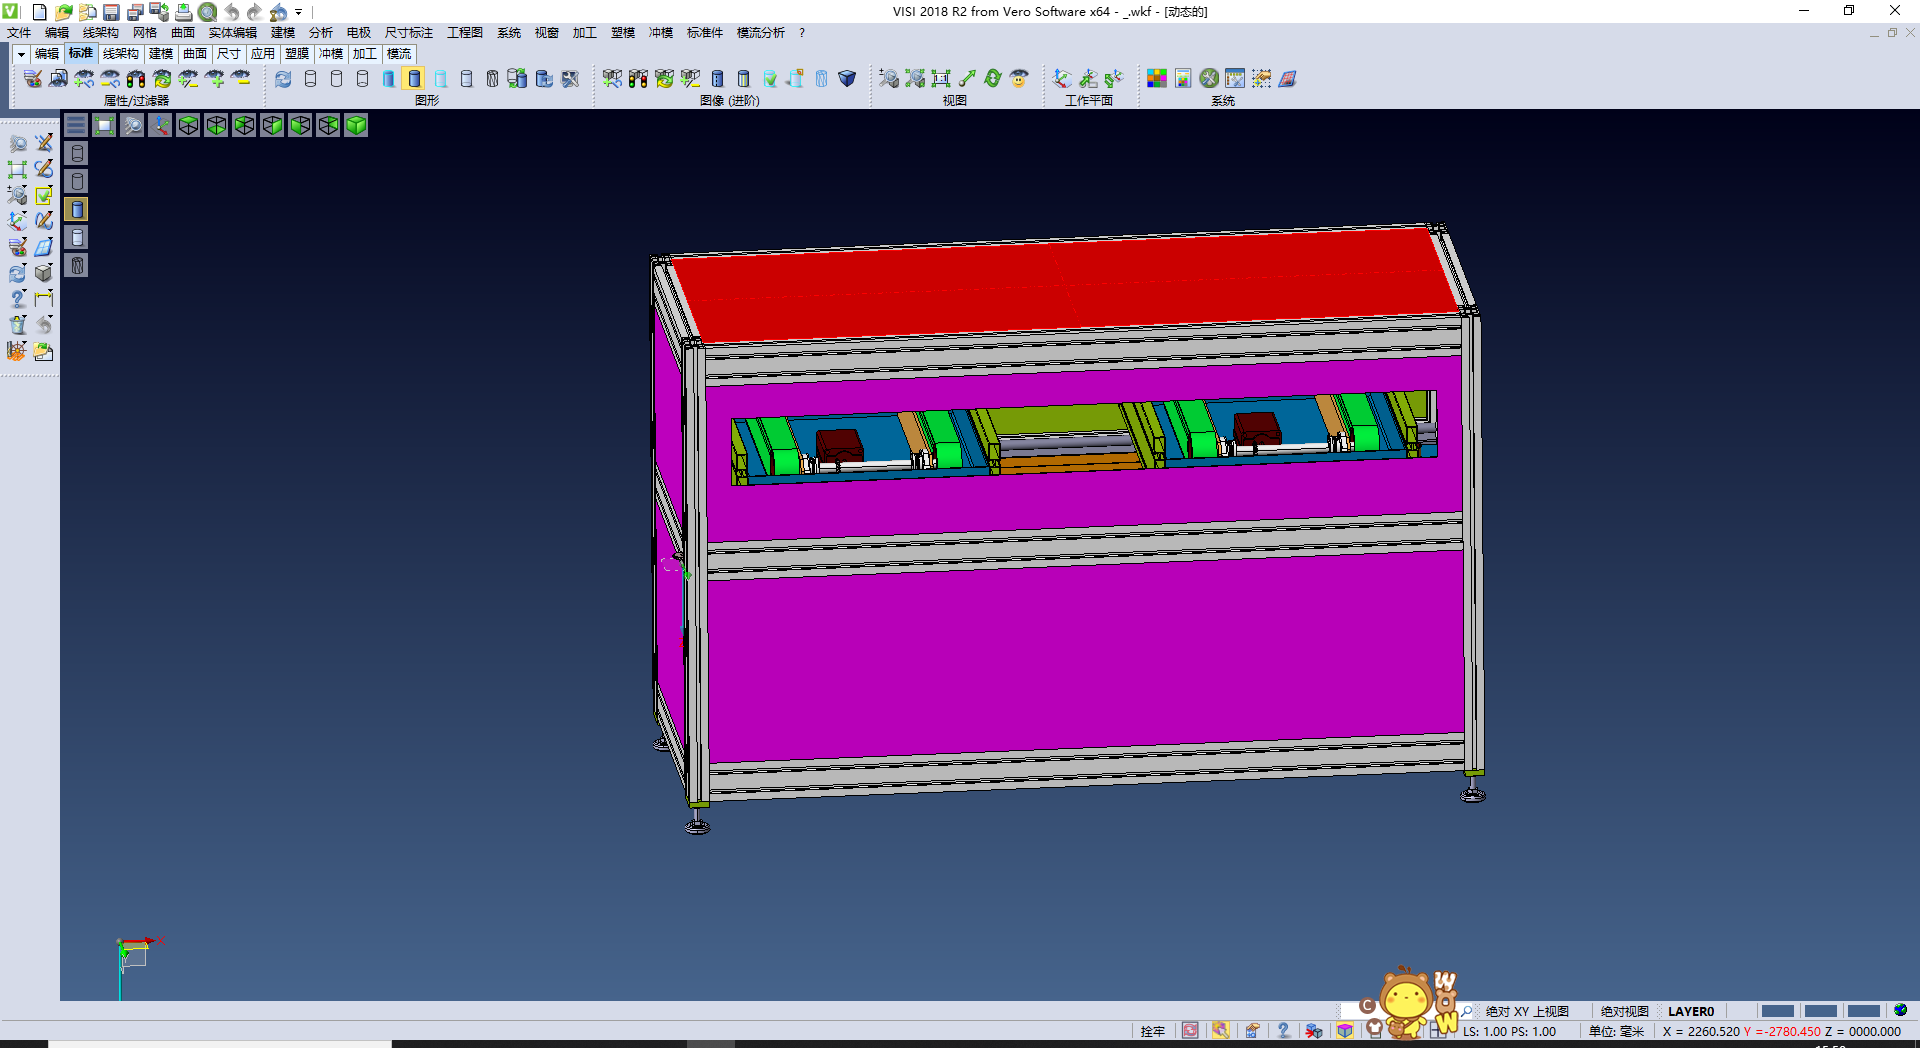Screen dimensions: 1920x1048
Task: Expand the quick access toolbar dropdown arrow
Action: click(298, 12)
